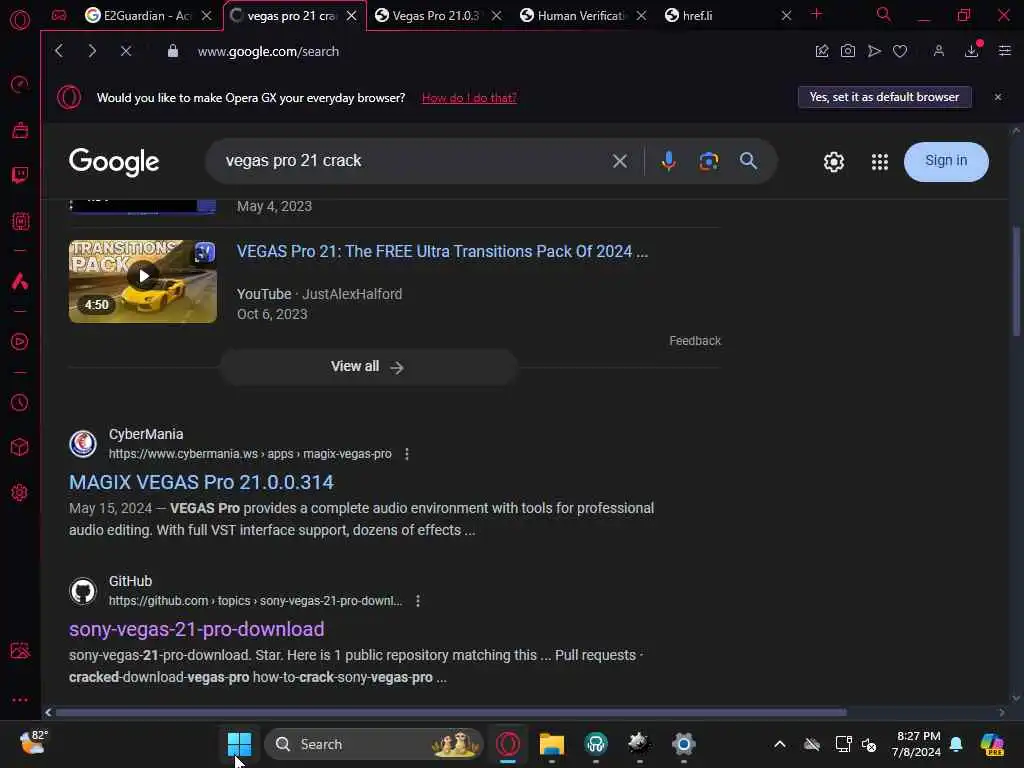Open GX Control speedometer icon
The height and width of the screenshot is (768, 1024).
(x=20, y=84)
